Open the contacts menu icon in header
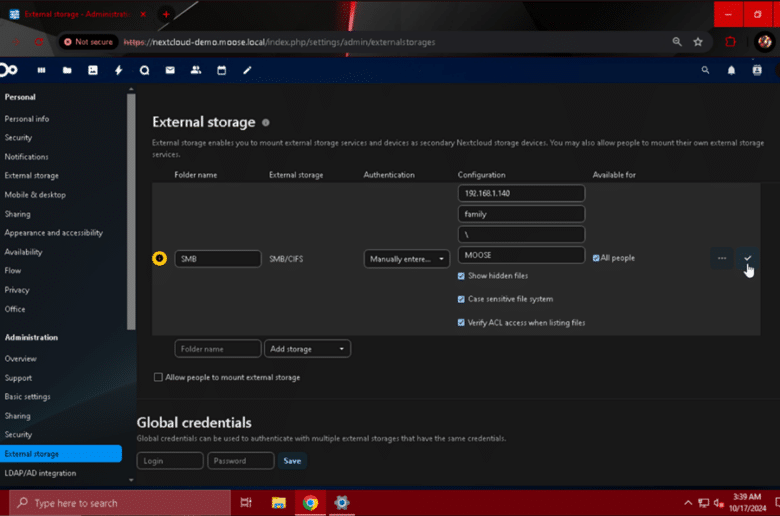780x516 pixels. [757, 70]
